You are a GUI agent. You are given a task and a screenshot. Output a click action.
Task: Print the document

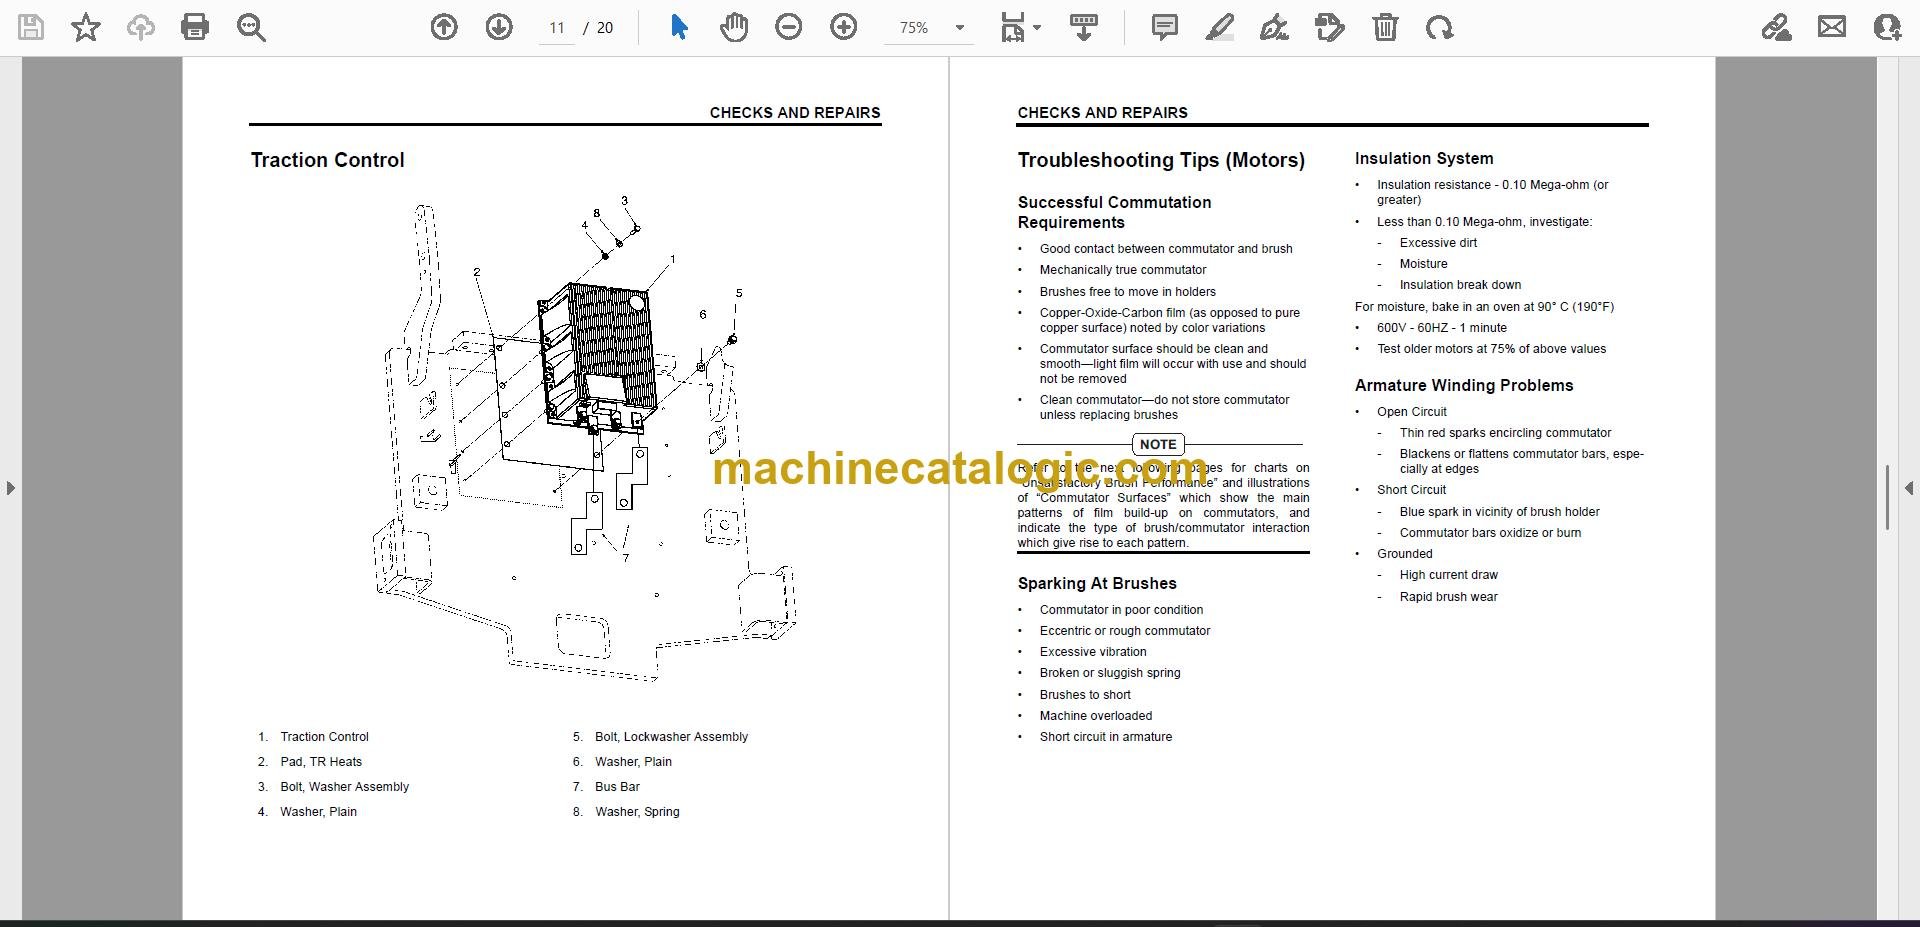[x=195, y=27]
